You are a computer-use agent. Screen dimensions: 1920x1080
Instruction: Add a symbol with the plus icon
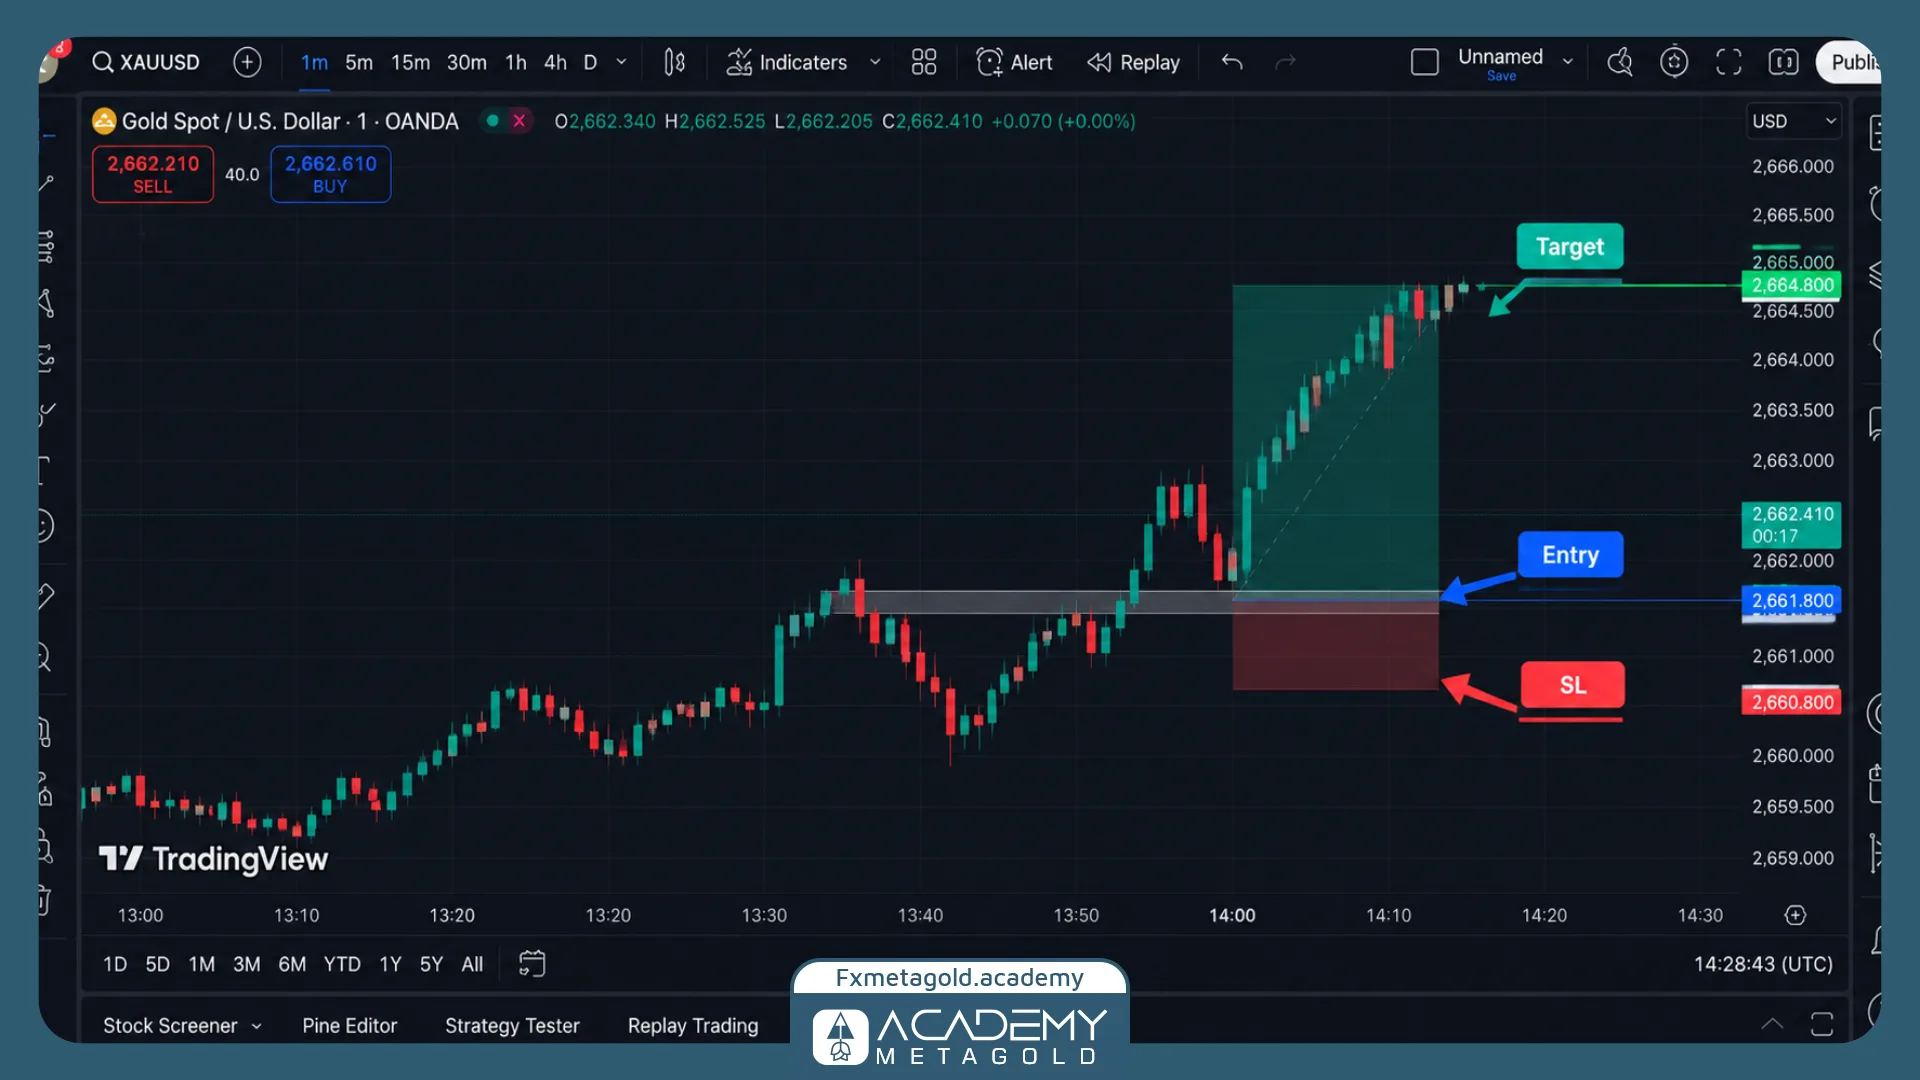(247, 62)
